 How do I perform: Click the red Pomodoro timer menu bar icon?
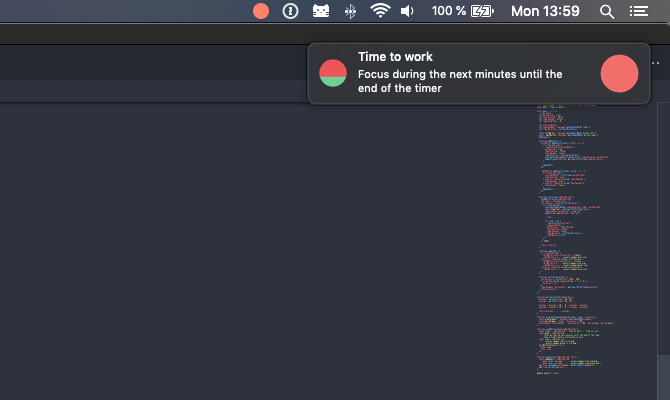[261, 11]
